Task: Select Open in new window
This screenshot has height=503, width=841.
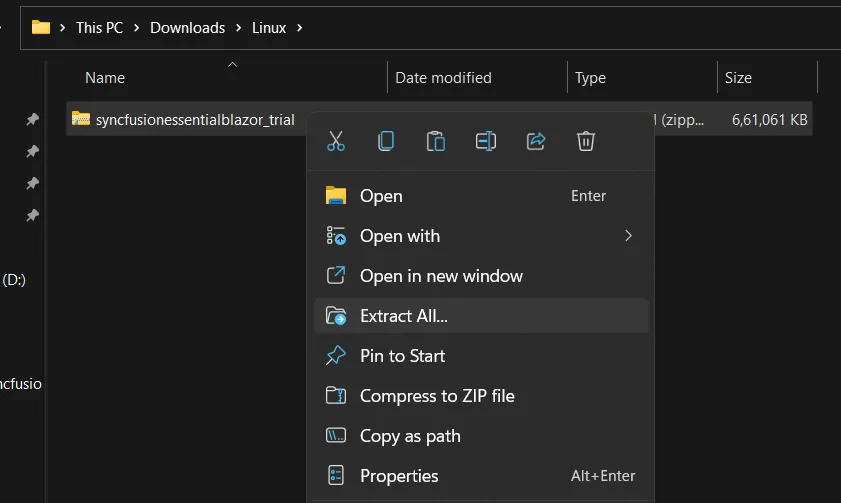Action: [x=481, y=276]
